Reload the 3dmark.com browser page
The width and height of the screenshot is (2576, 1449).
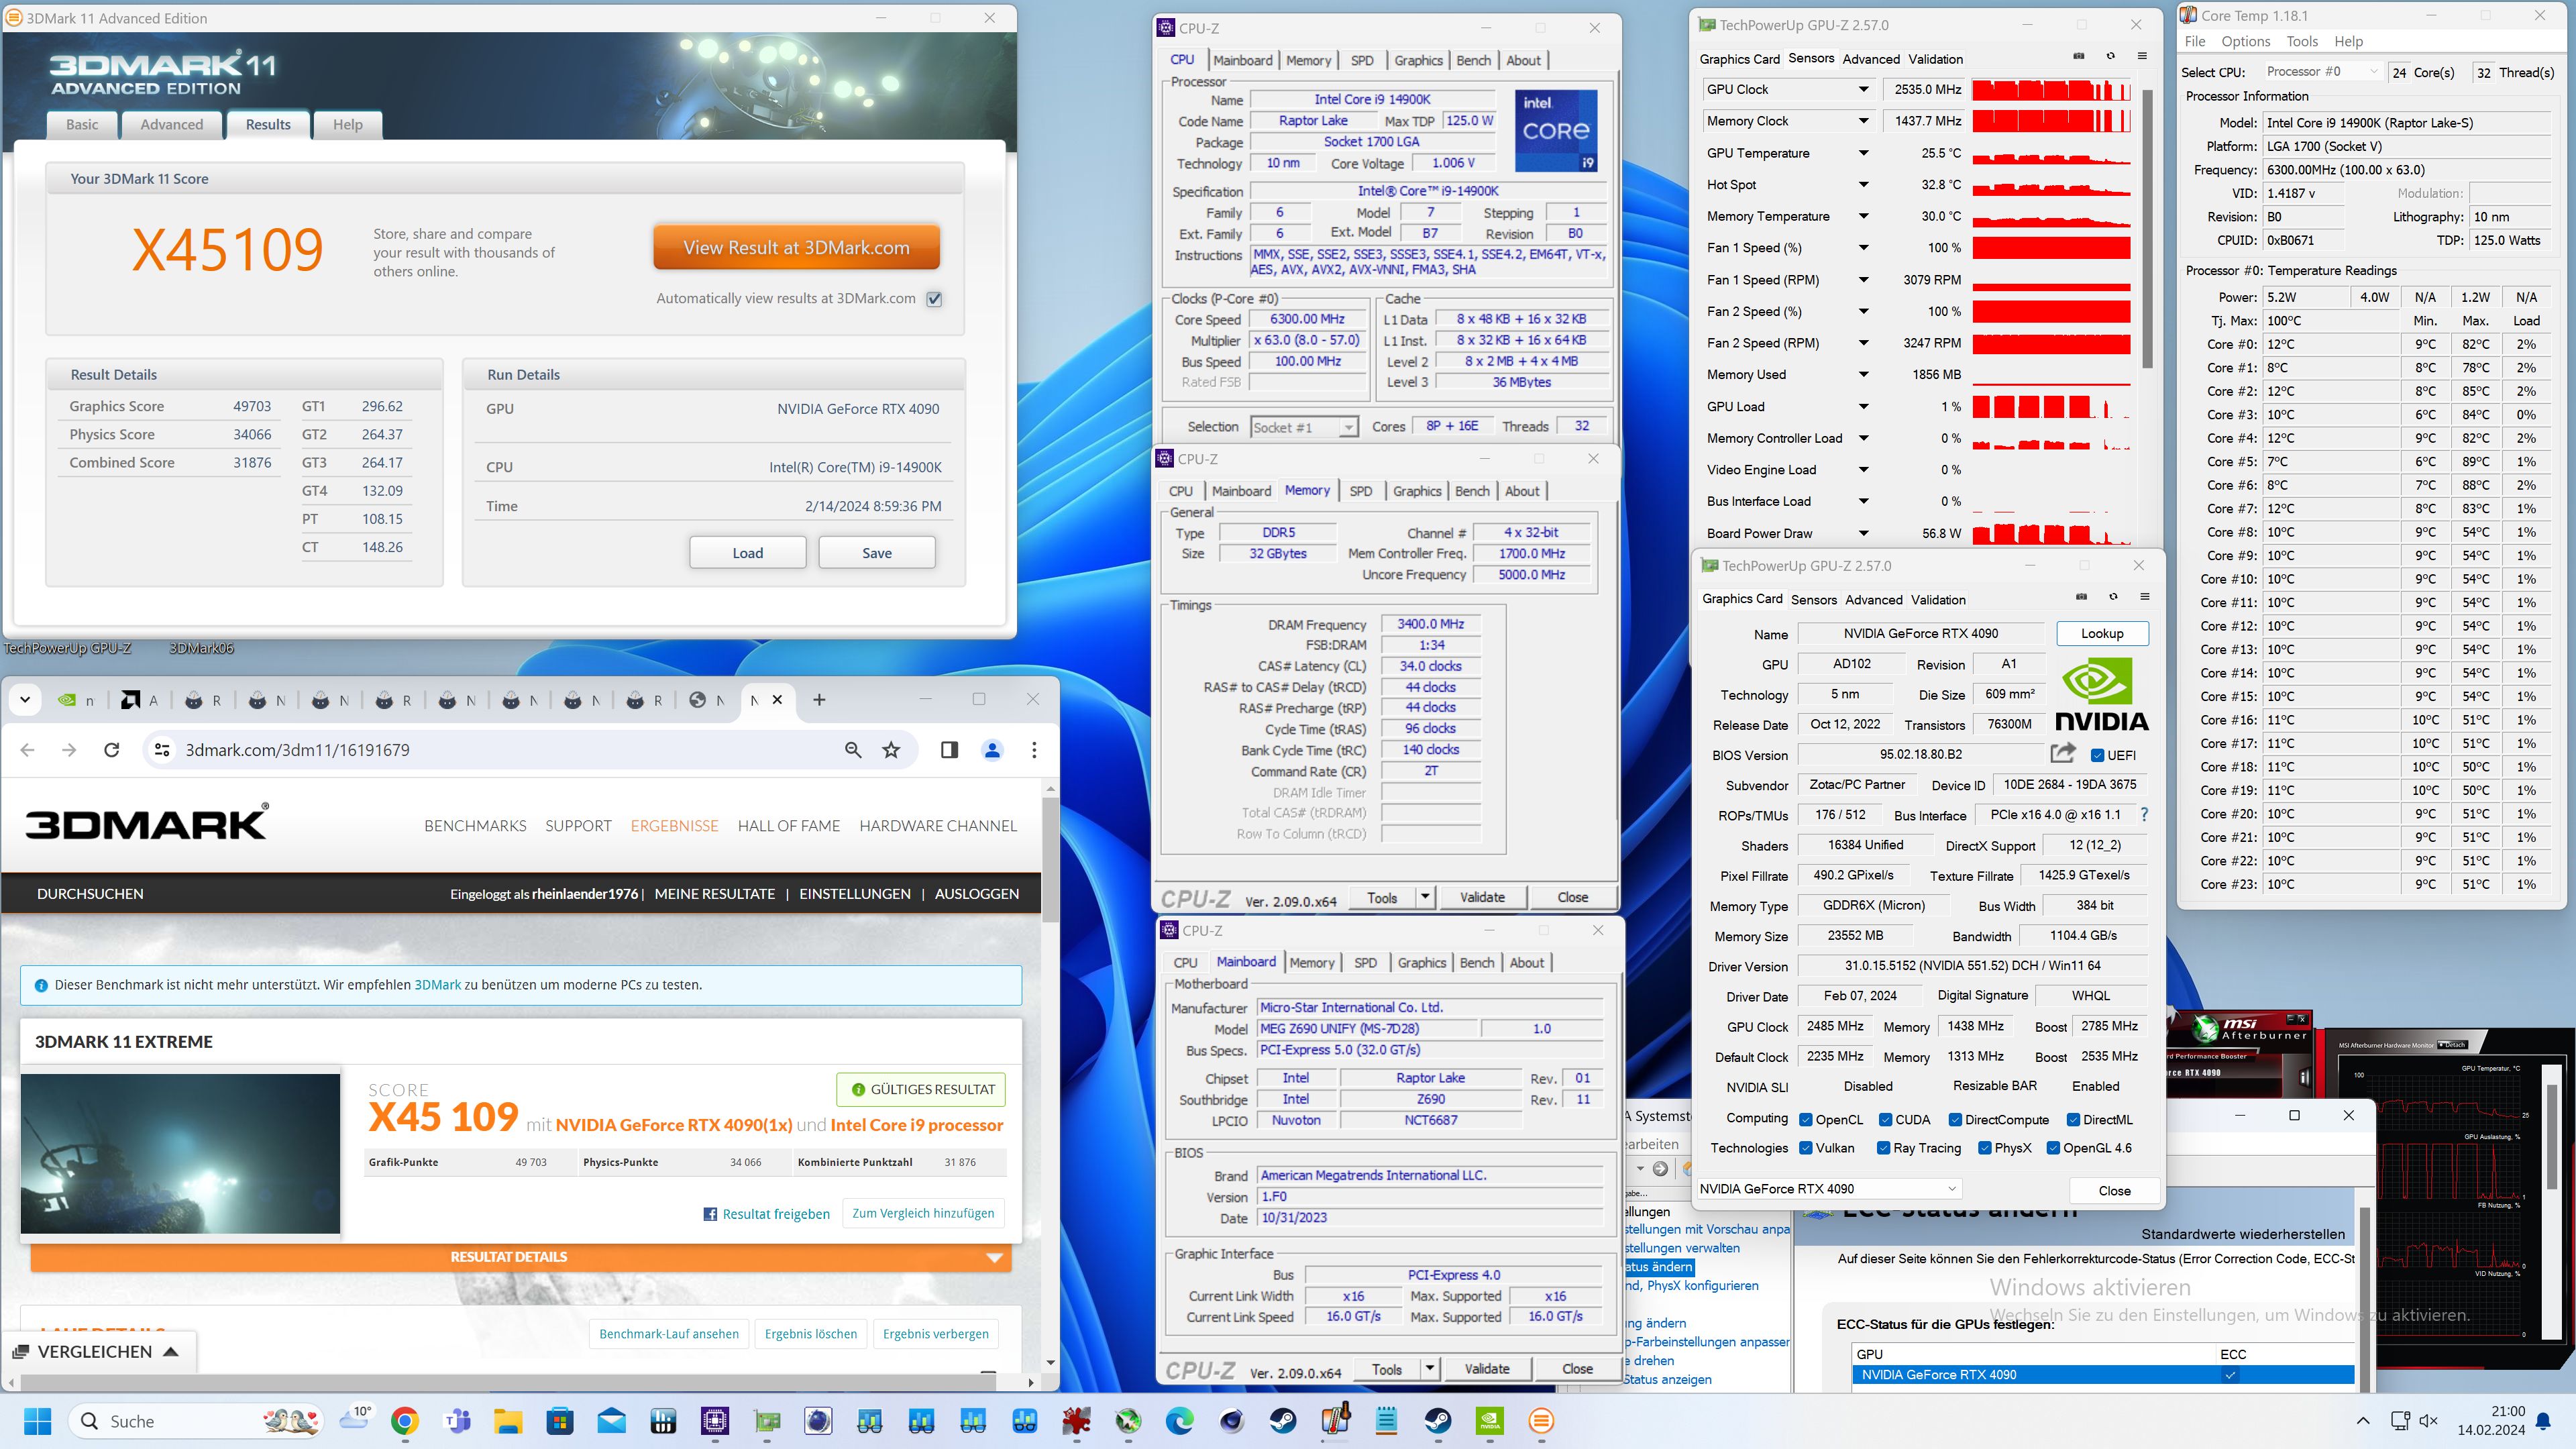coord(112,750)
